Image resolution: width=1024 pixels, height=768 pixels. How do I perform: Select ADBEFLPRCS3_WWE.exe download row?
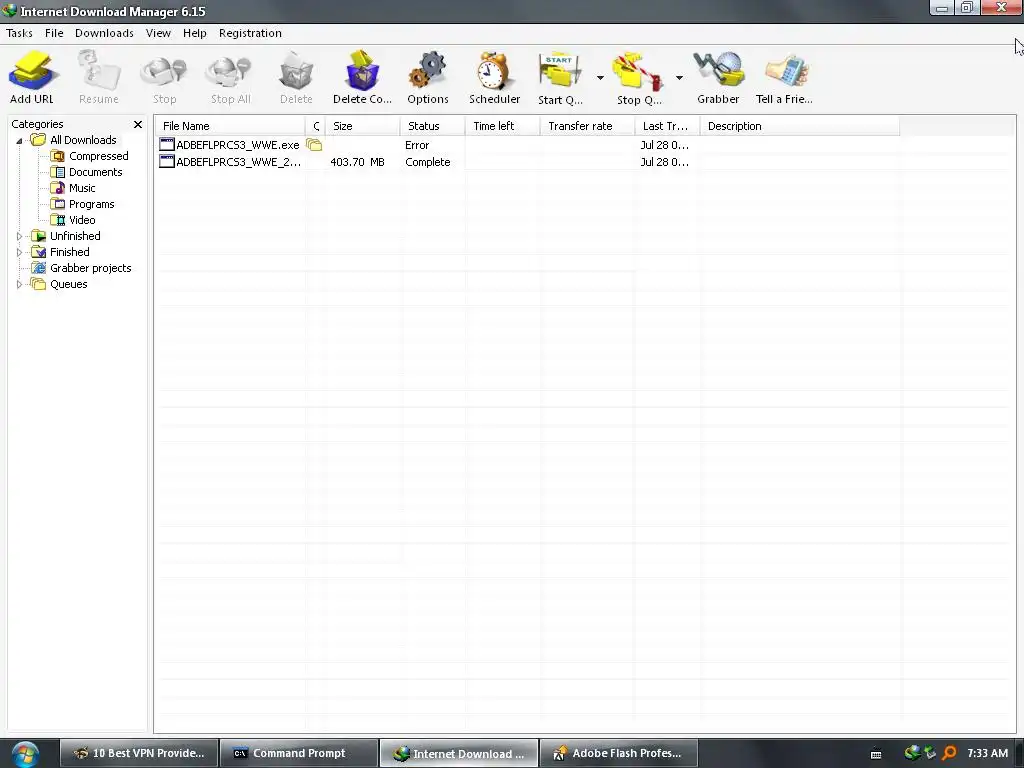pos(527,145)
